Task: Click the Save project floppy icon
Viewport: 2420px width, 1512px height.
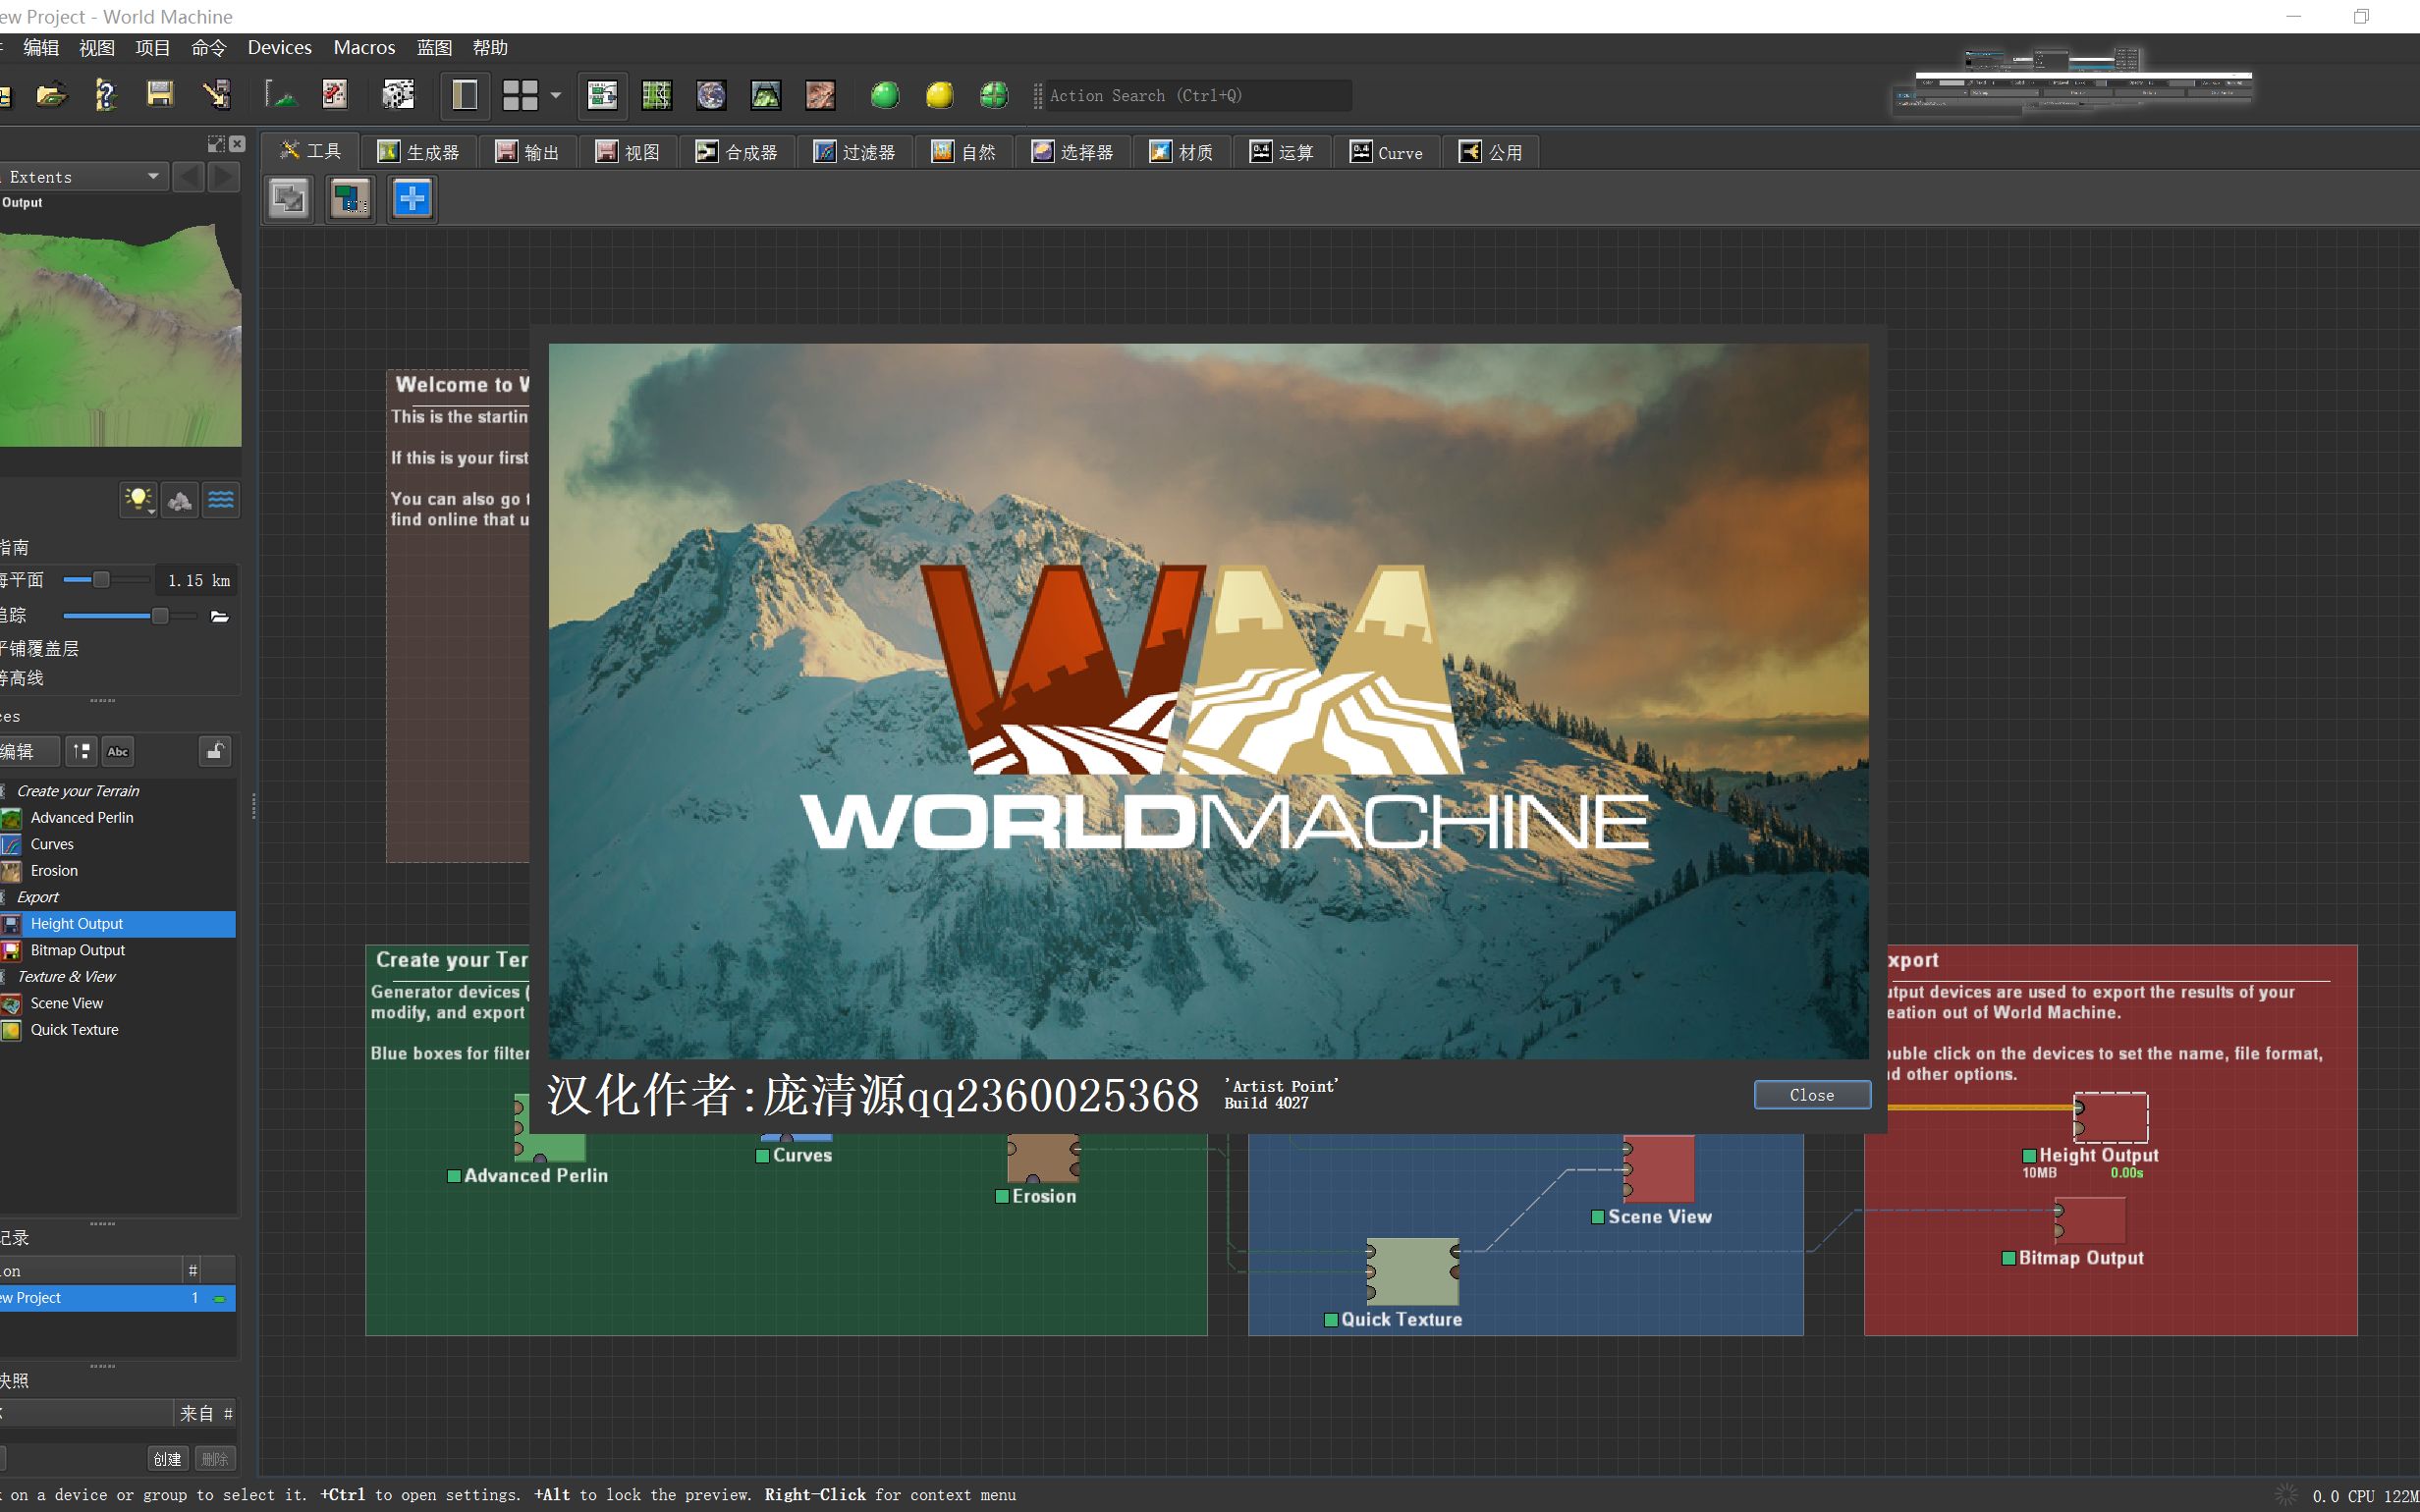Action: point(160,95)
